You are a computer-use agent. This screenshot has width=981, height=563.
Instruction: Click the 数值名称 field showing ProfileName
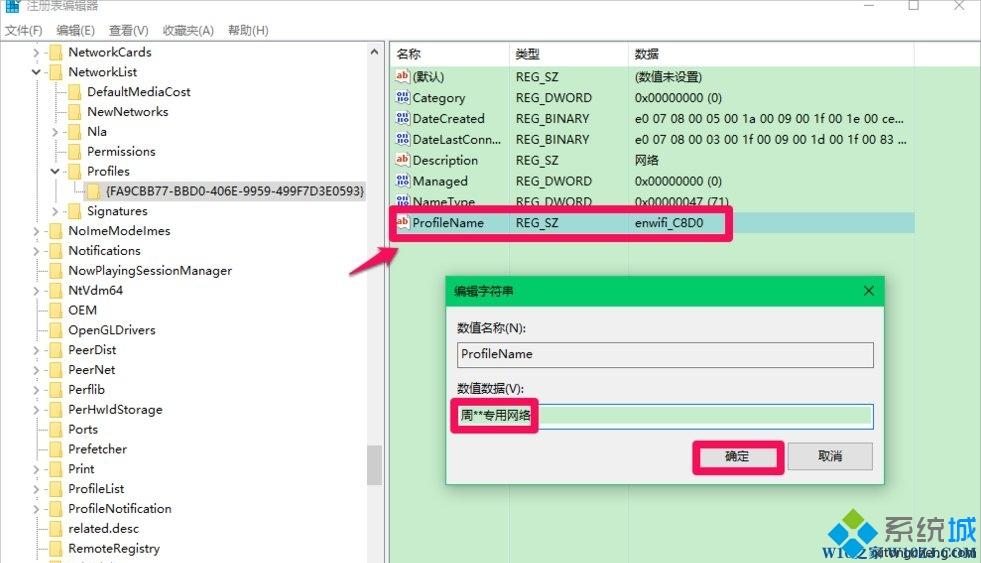point(665,355)
